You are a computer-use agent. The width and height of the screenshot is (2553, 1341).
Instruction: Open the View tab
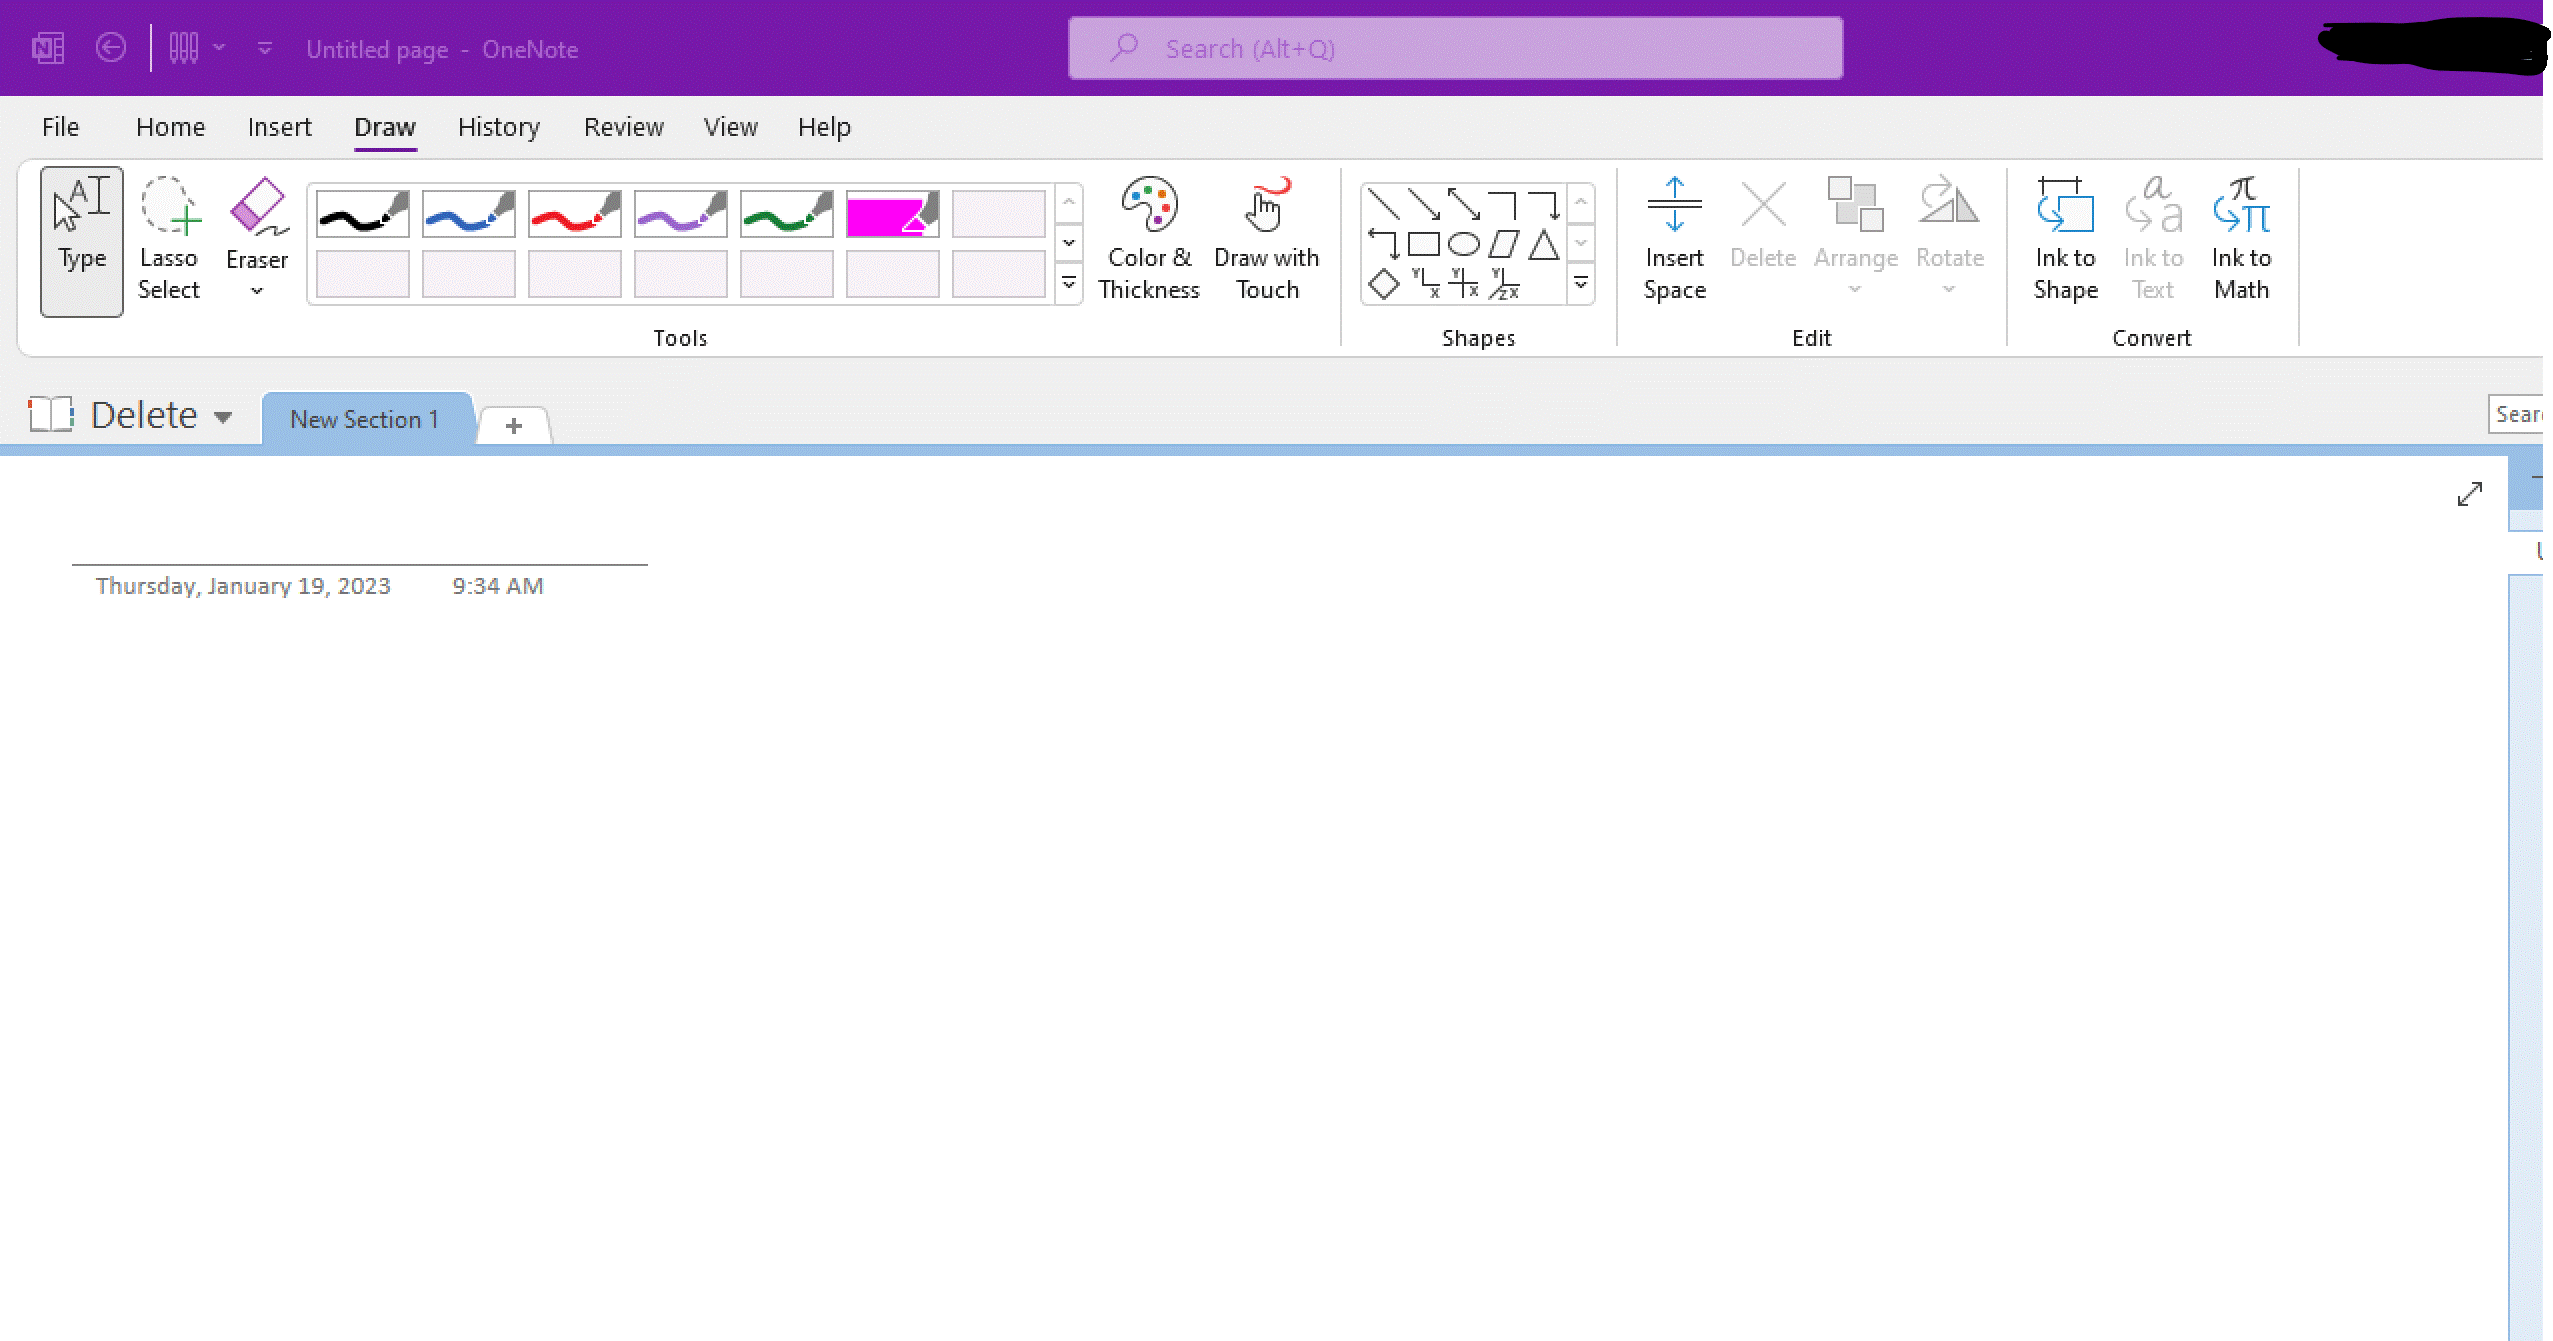pos(731,127)
